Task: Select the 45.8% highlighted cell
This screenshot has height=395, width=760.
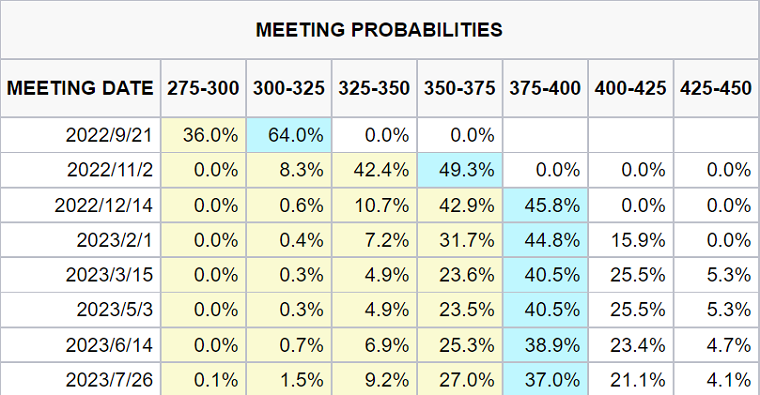Action: pyautogui.click(x=545, y=205)
